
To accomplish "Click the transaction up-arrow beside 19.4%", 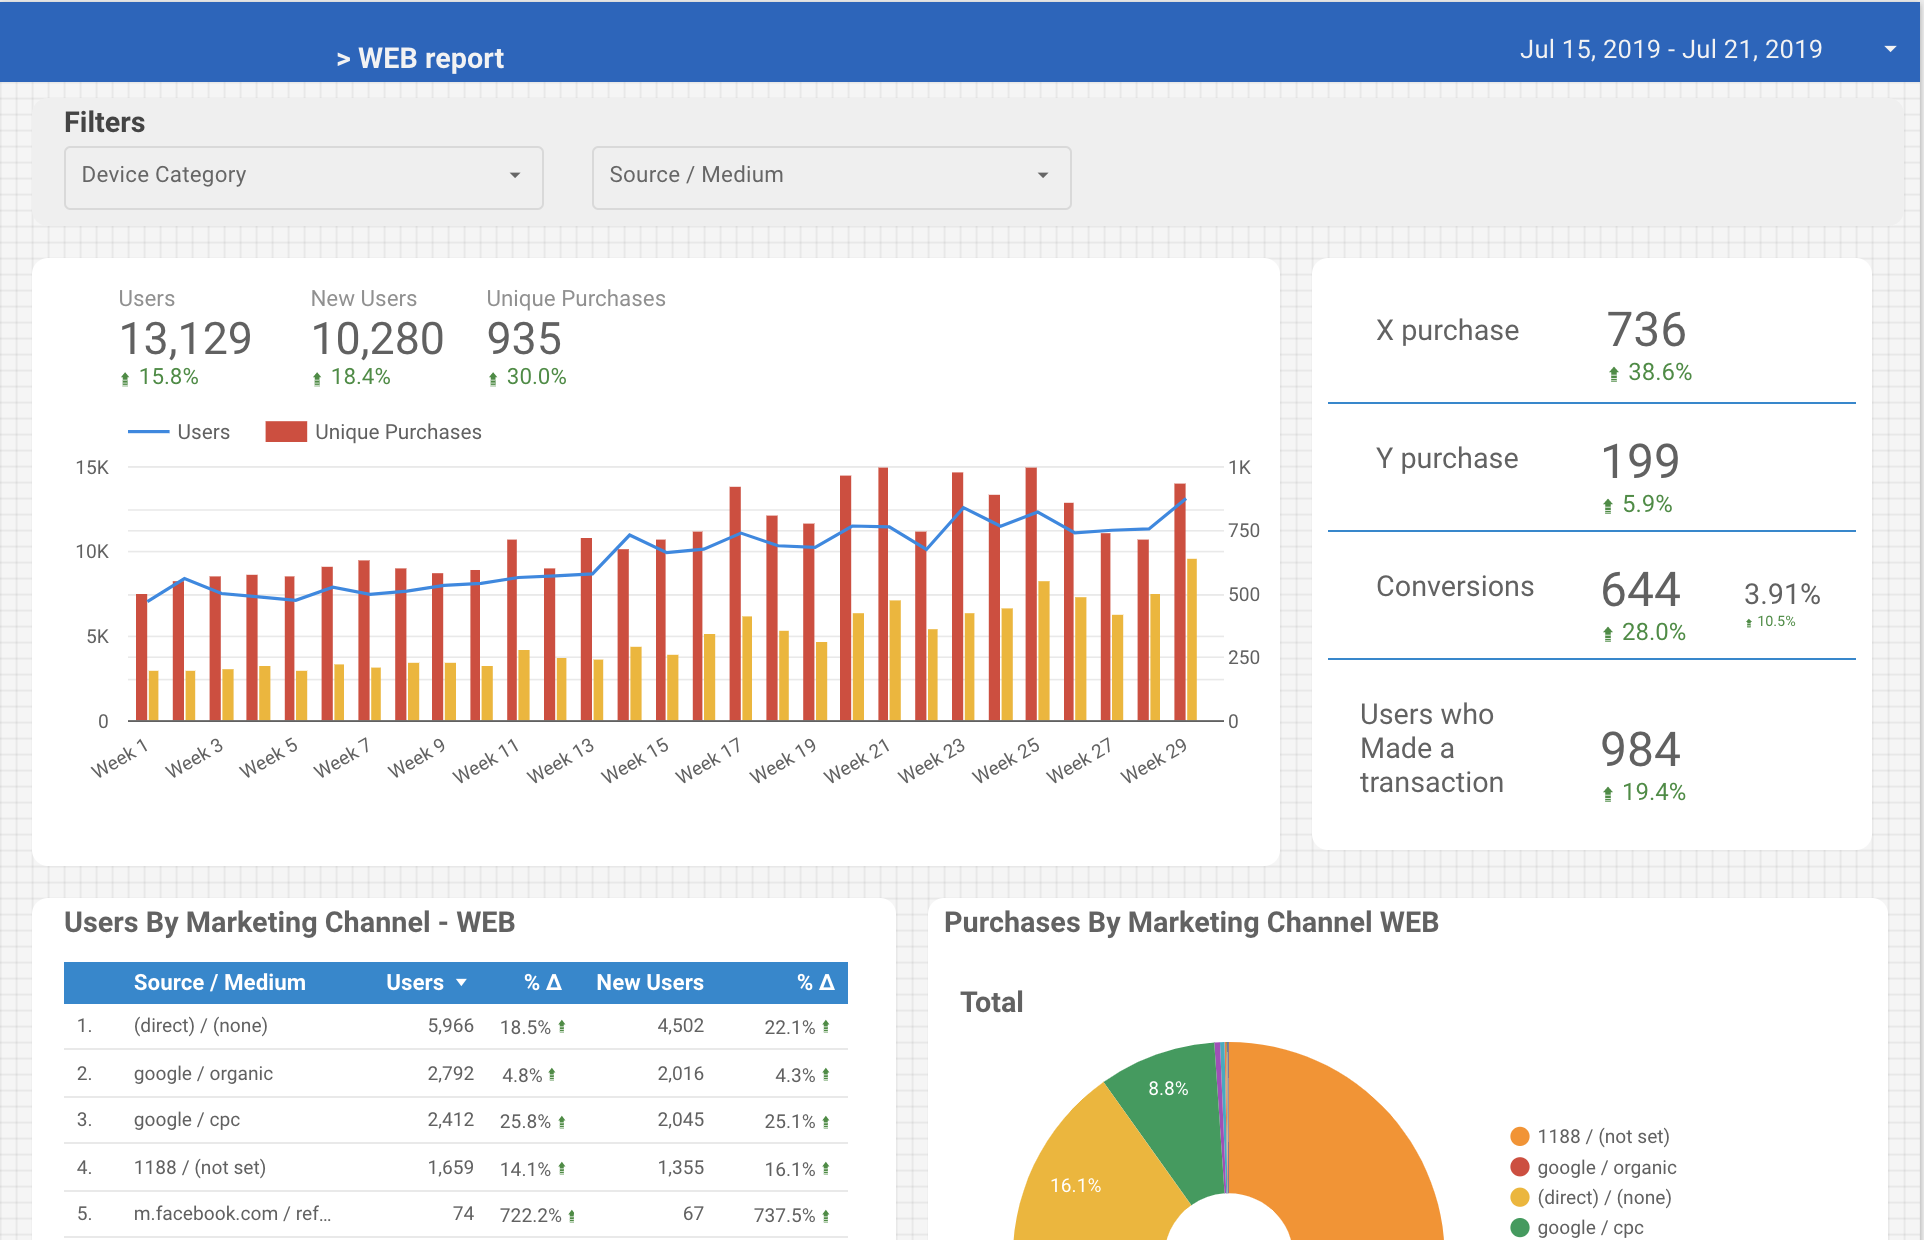I will click(1608, 794).
